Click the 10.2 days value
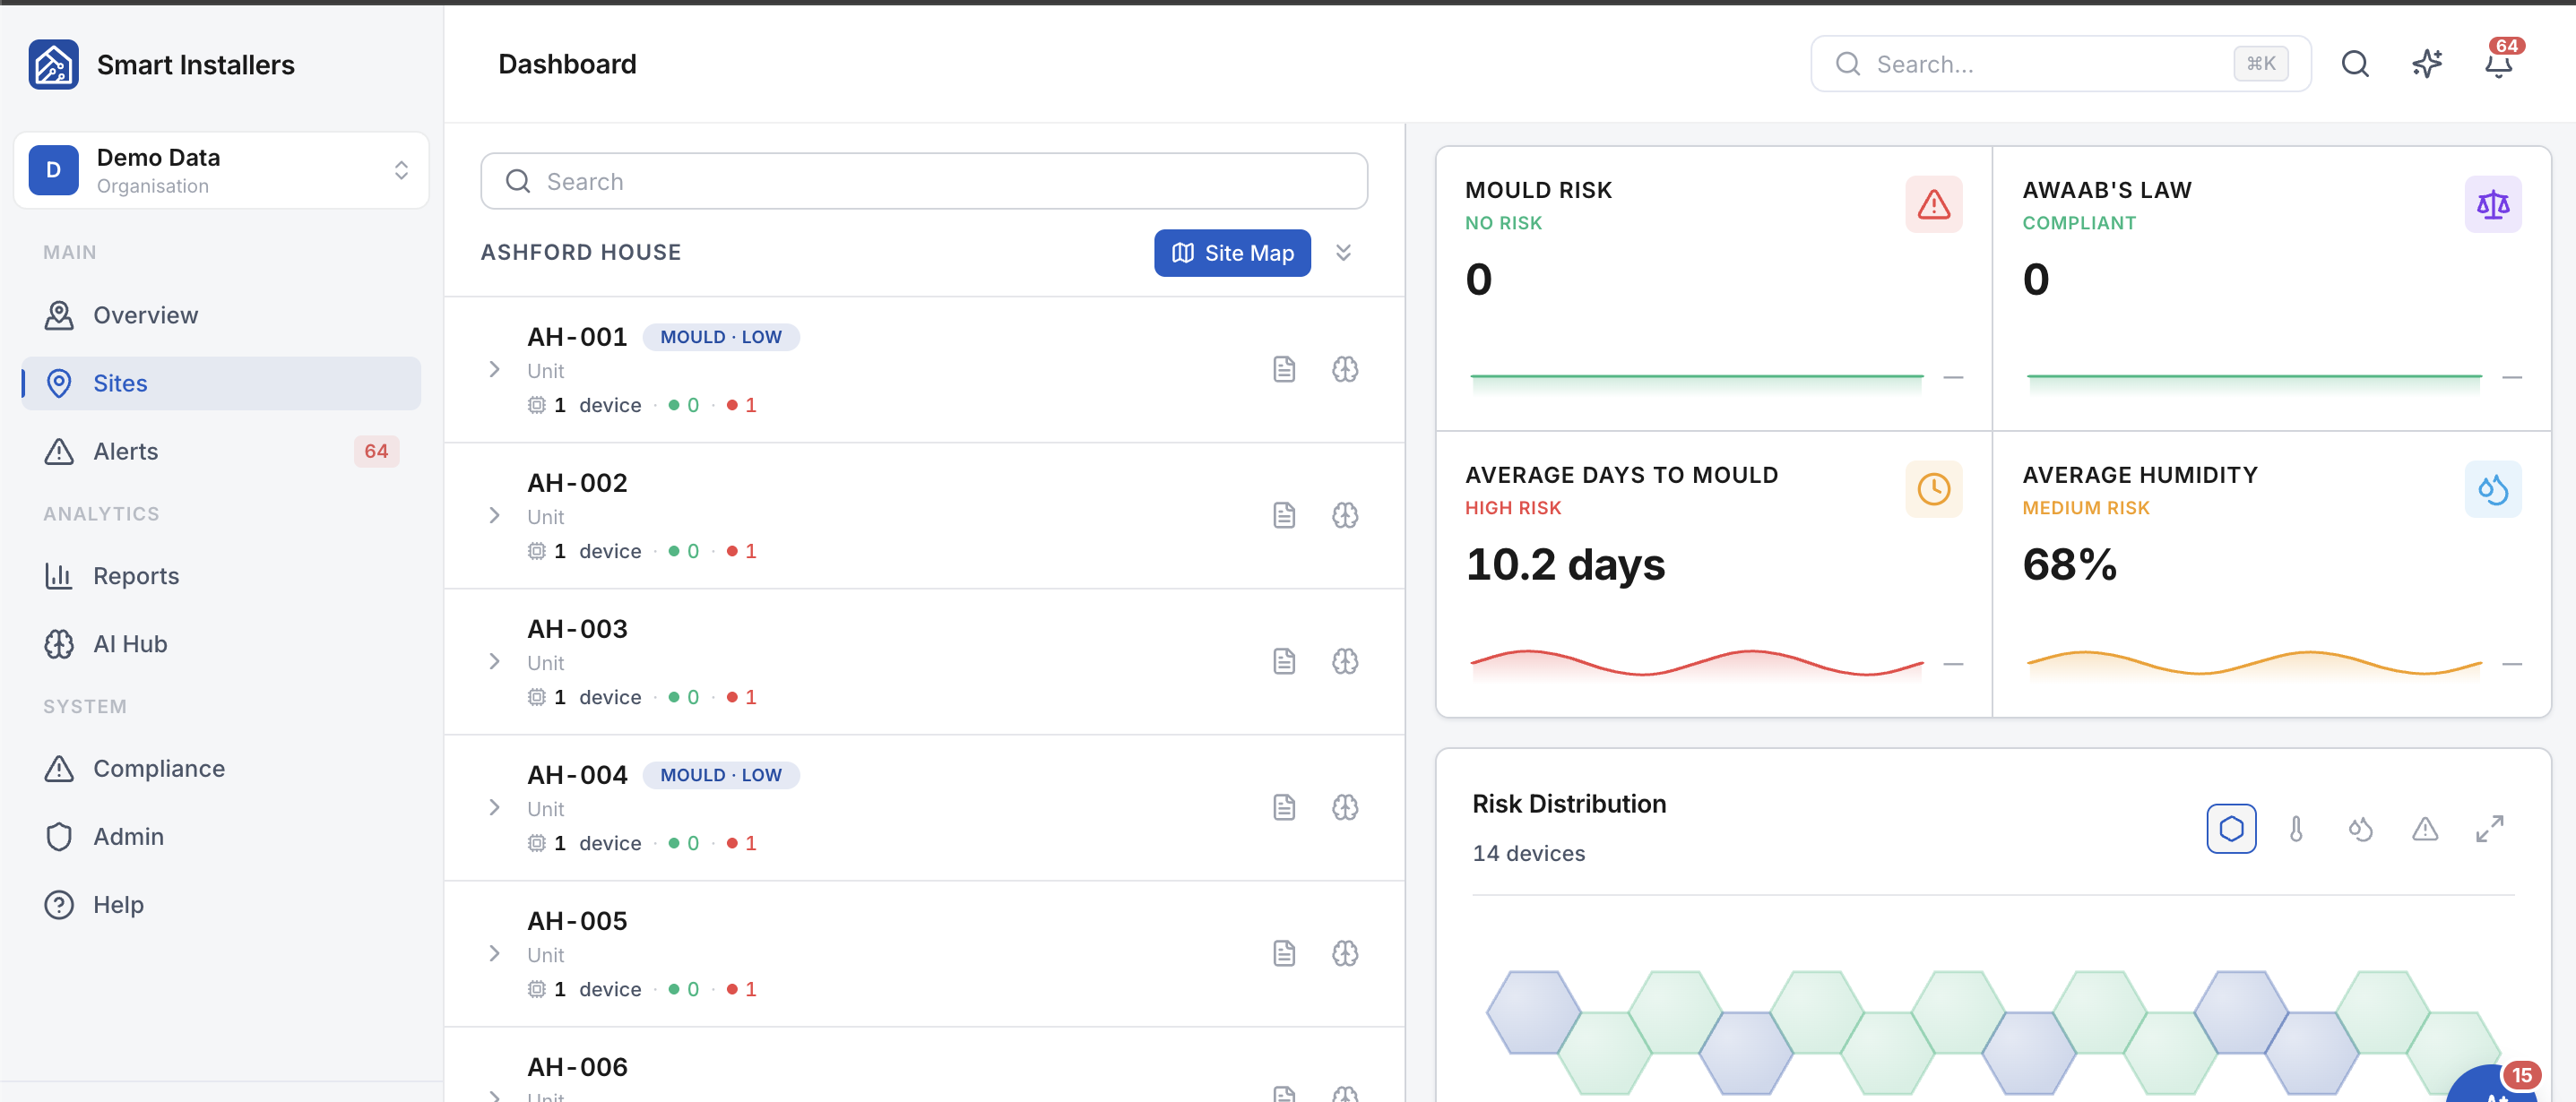Image resolution: width=2576 pixels, height=1102 pixels. tap(1565, 564)
